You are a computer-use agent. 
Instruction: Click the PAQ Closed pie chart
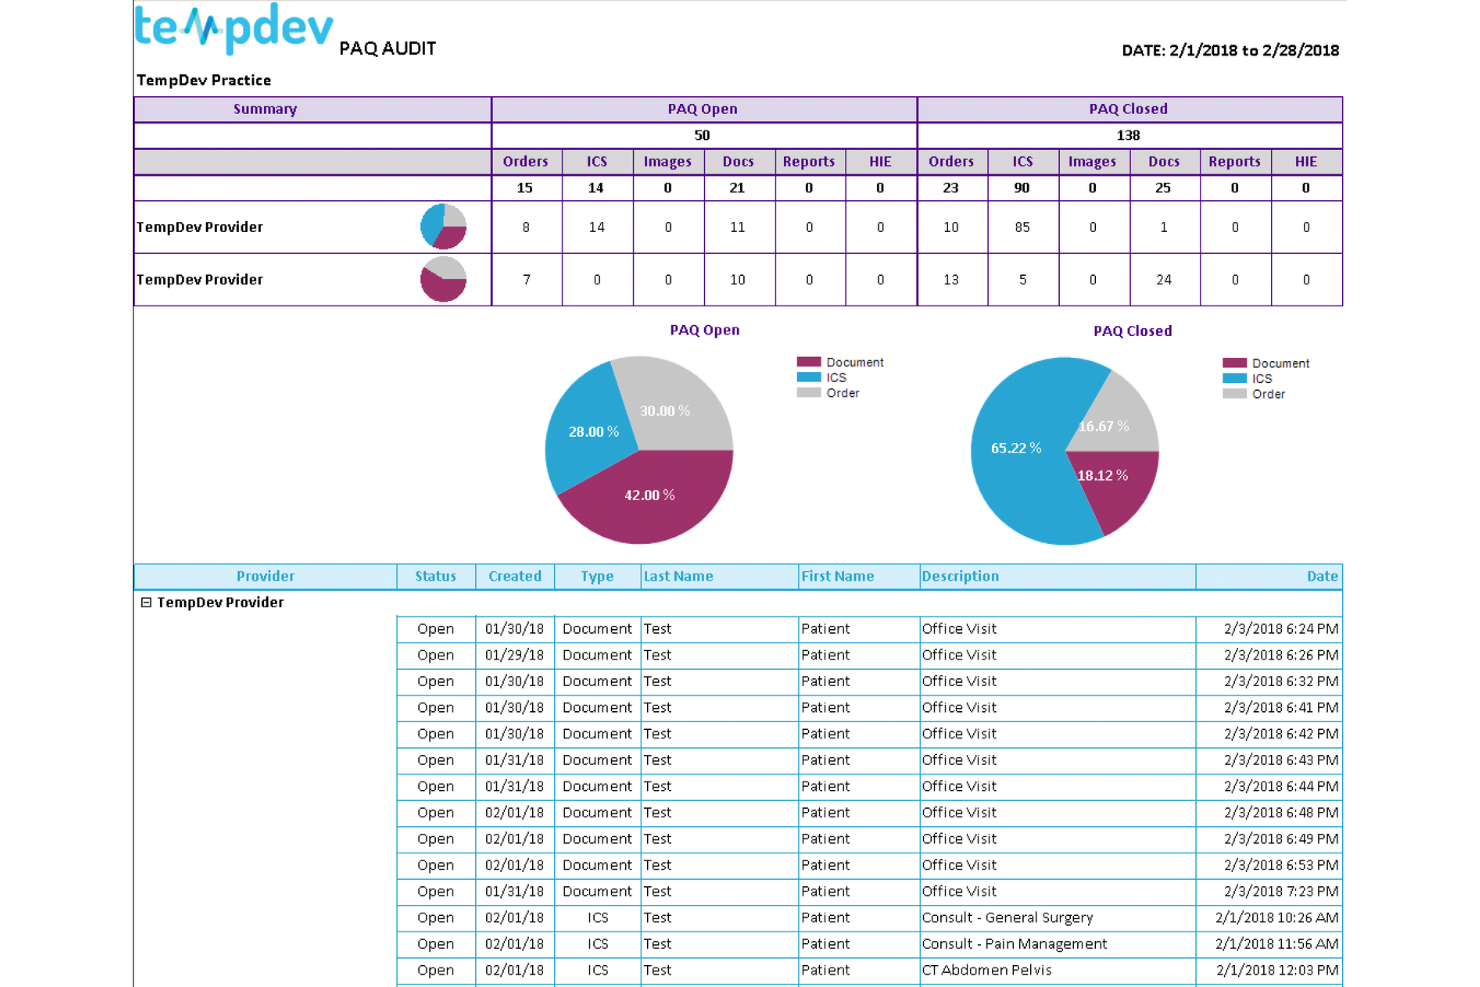point(1063,450)
